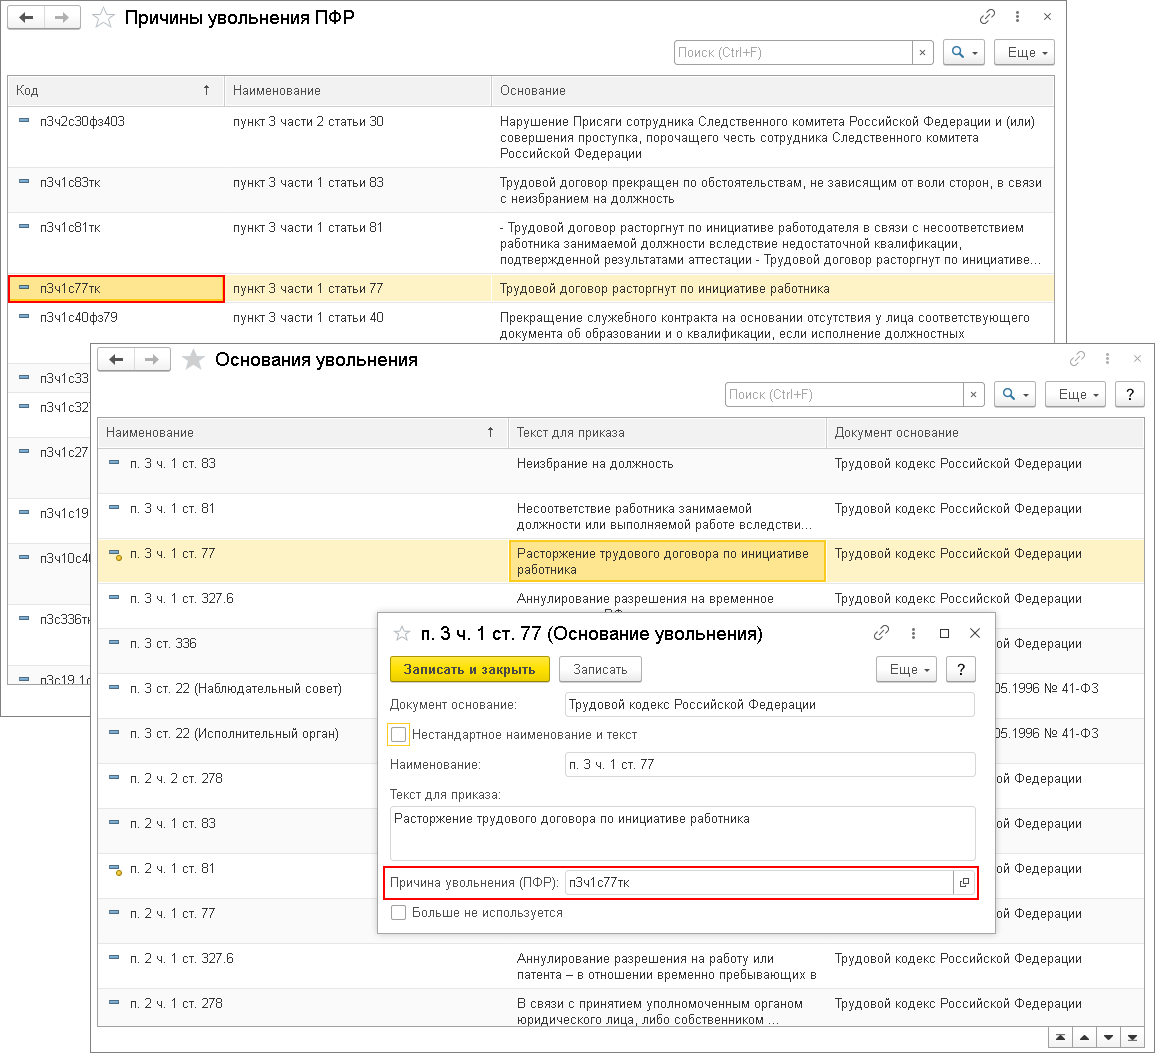Open the Еще dropdown in the dialog
This screenshot has width=1162, height=1056.
click(906, 669)
